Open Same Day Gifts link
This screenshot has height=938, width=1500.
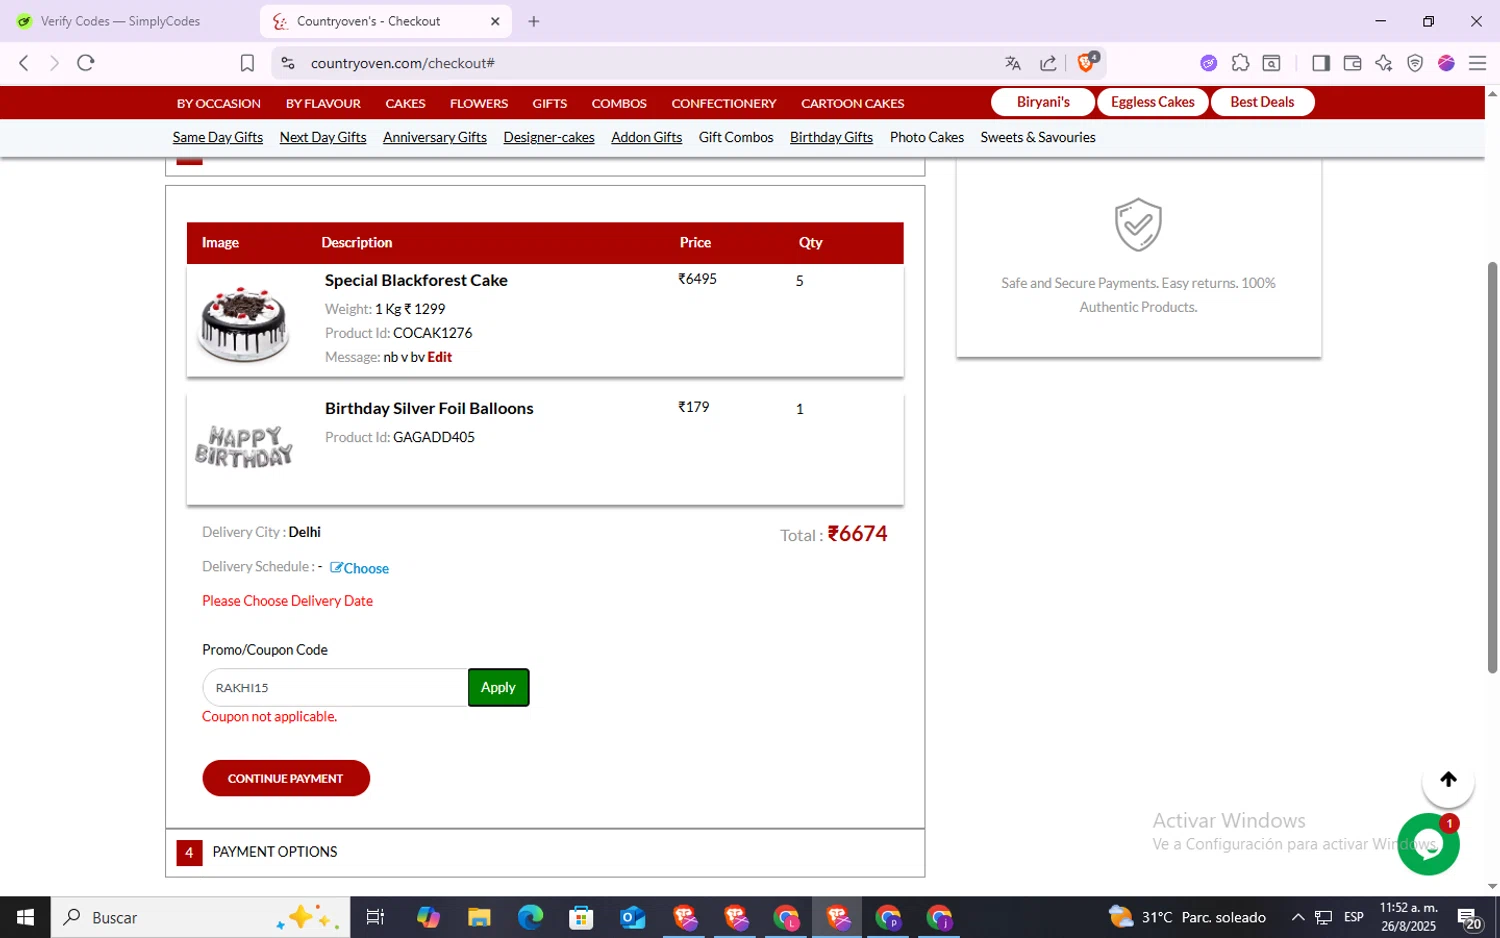point(218,137)
